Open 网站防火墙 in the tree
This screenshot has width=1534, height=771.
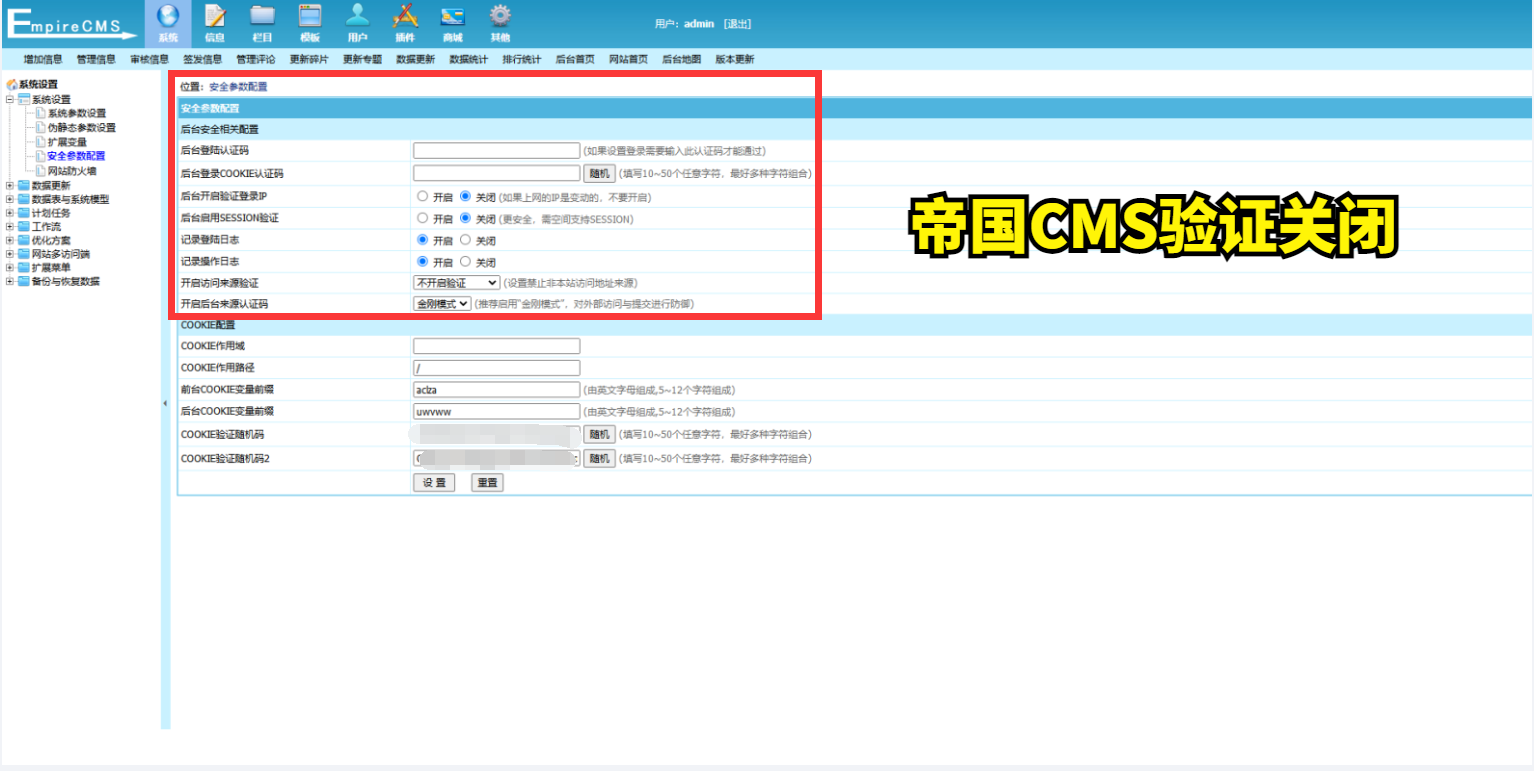(72, 170)
